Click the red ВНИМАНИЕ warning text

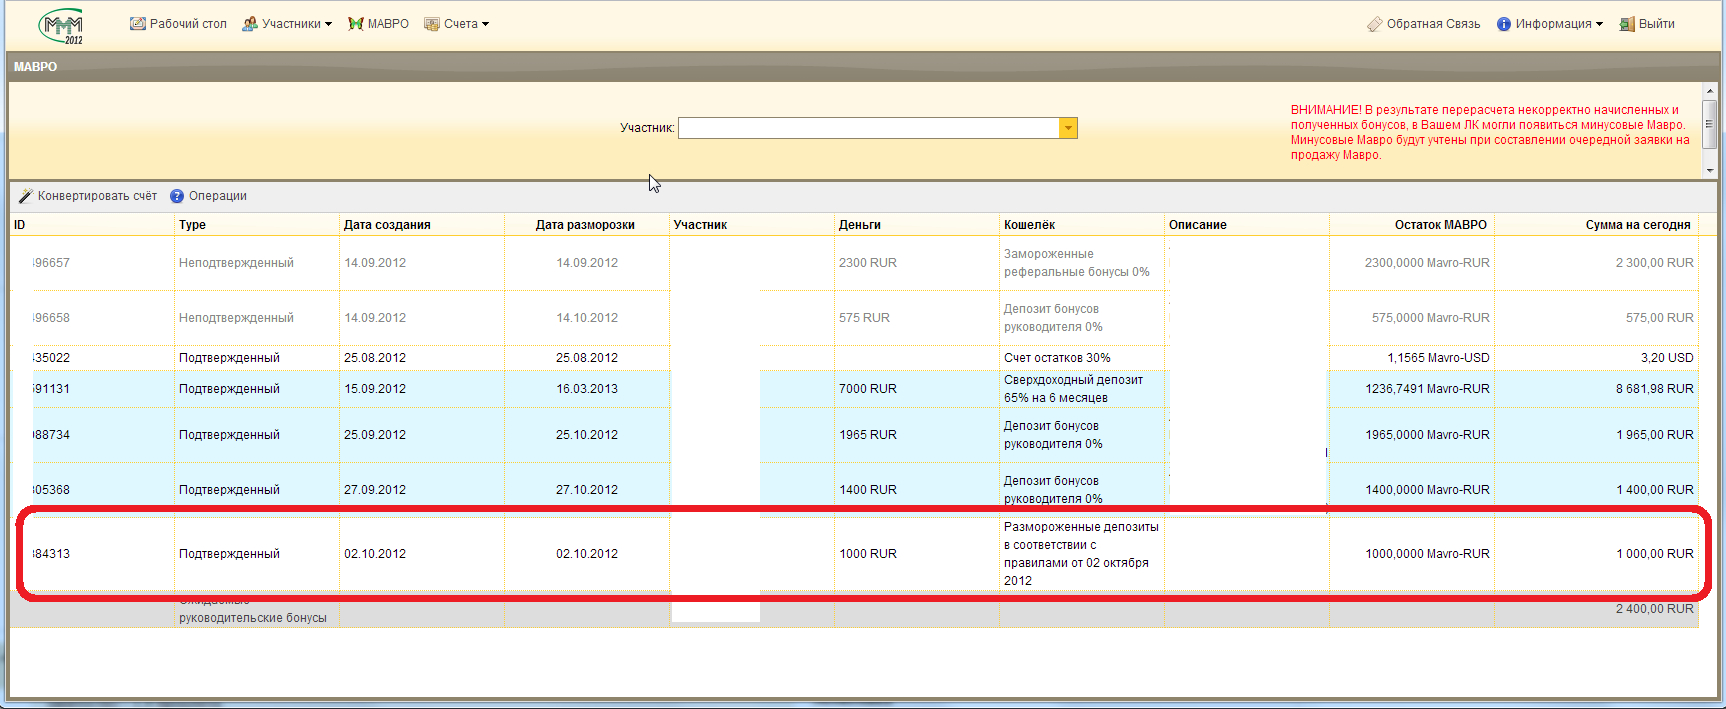[1490, 132]
